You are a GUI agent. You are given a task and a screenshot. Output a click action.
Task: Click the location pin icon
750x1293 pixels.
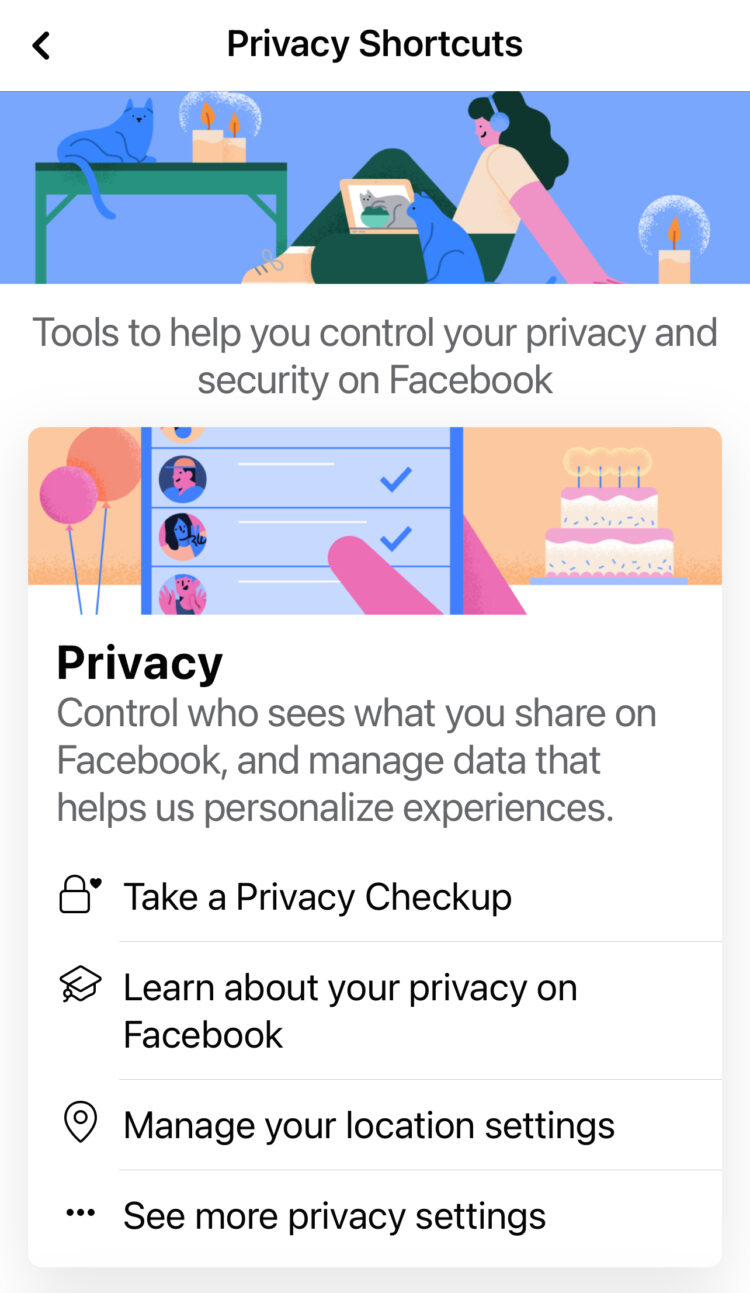[x=79, y=1124]
